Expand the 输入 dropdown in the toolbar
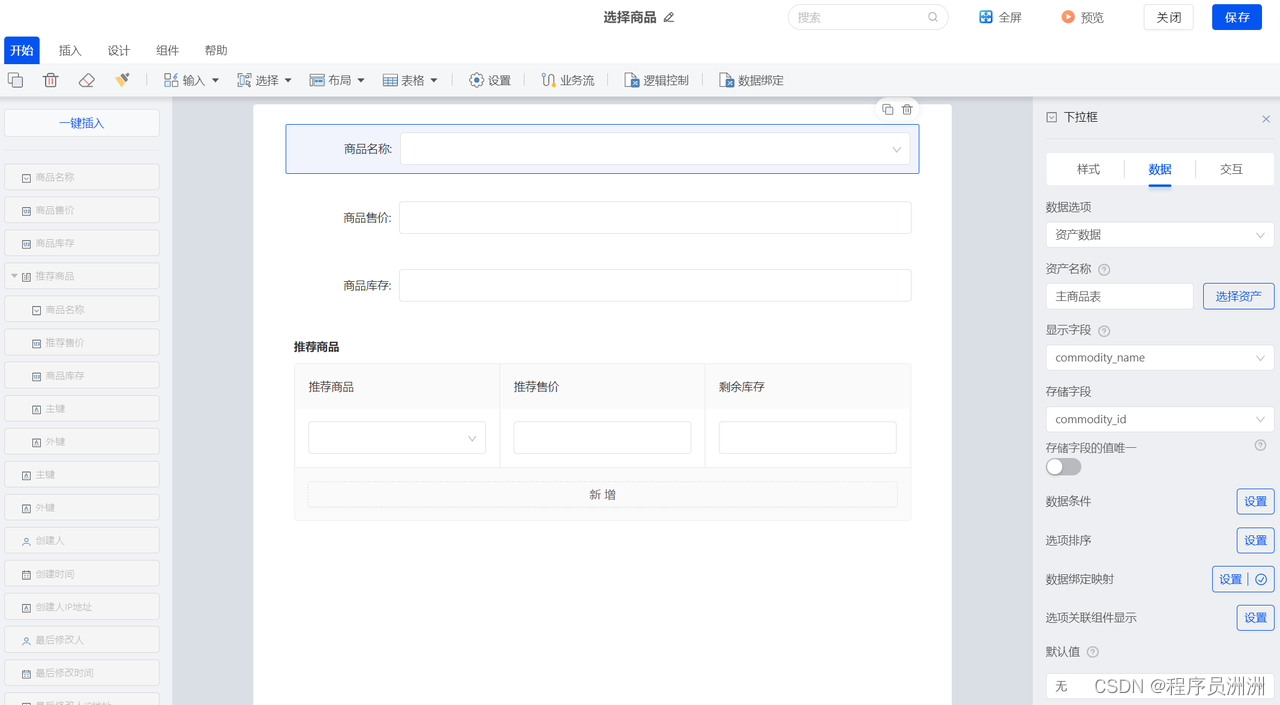1280x705 pixels. tap(214, 80)
